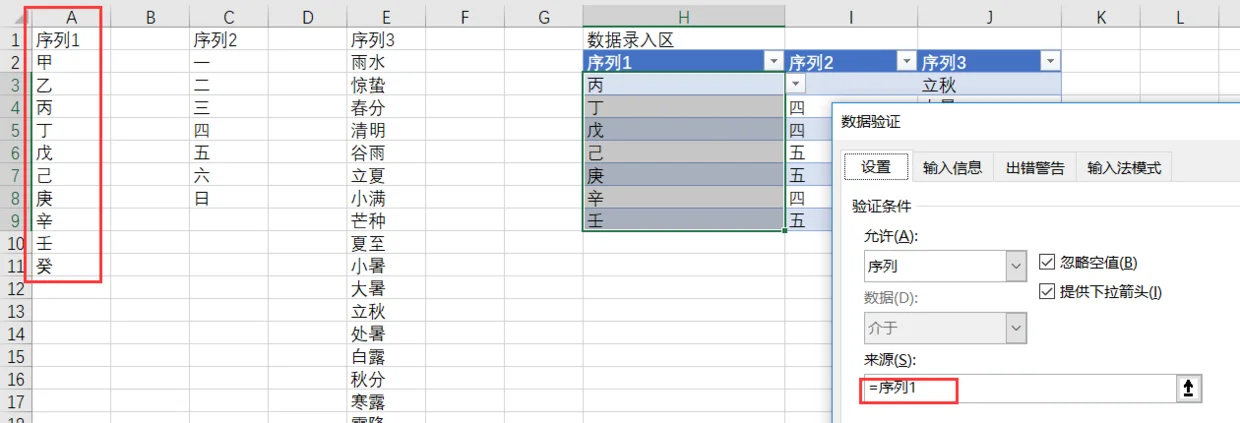Click the cell containing 二 in column C

coord(229,85)
